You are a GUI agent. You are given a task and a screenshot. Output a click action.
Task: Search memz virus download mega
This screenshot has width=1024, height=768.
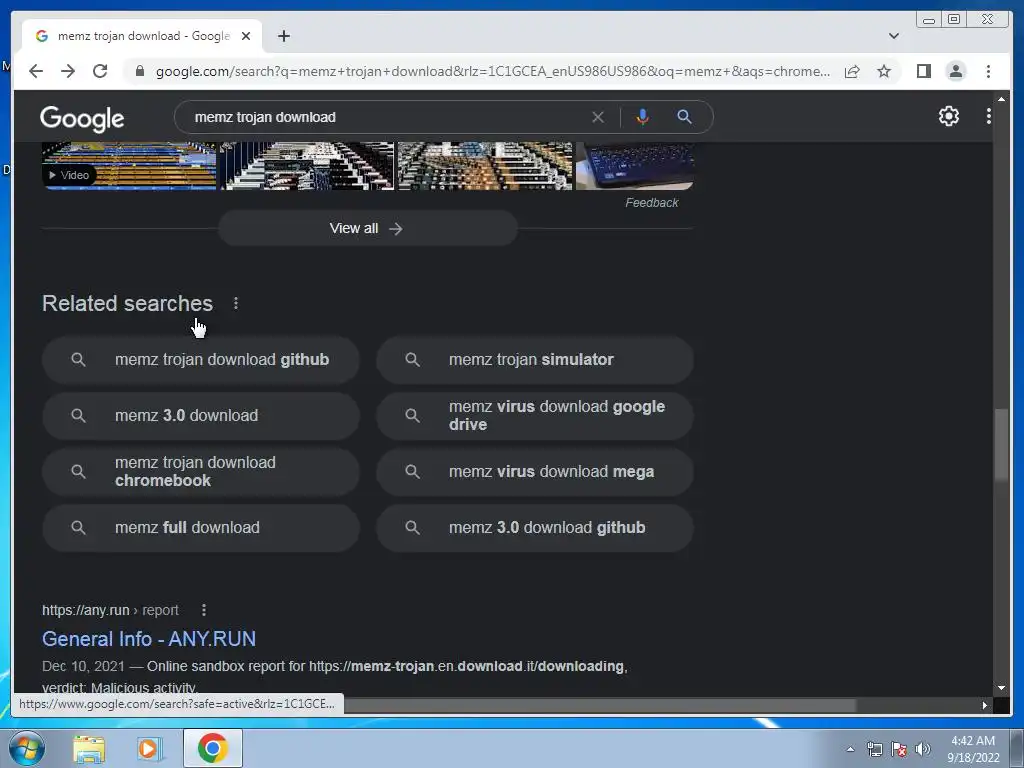coord(535,472)
